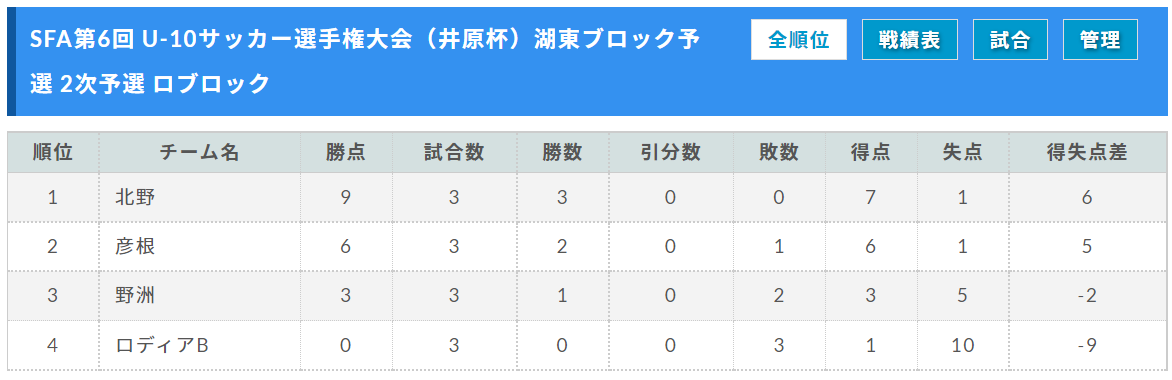Select team 北野 in the standings
The height and width of the screenshot is (380, 1172).
[135, 197]
